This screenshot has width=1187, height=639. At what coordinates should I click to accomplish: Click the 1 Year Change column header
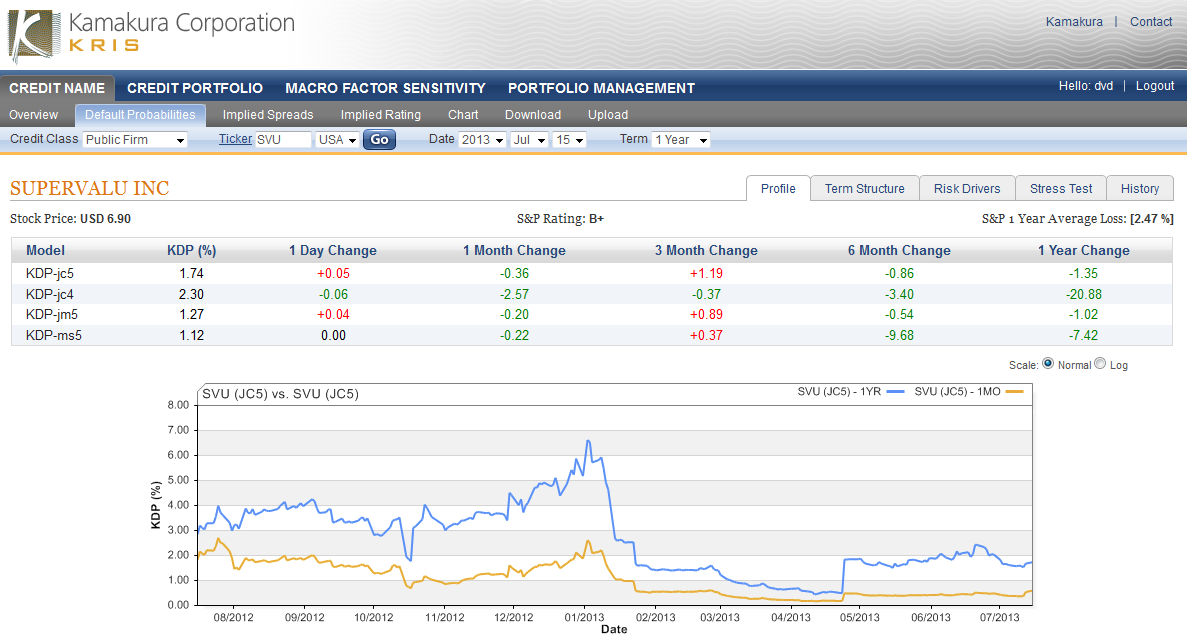(x=1083, y=251)
